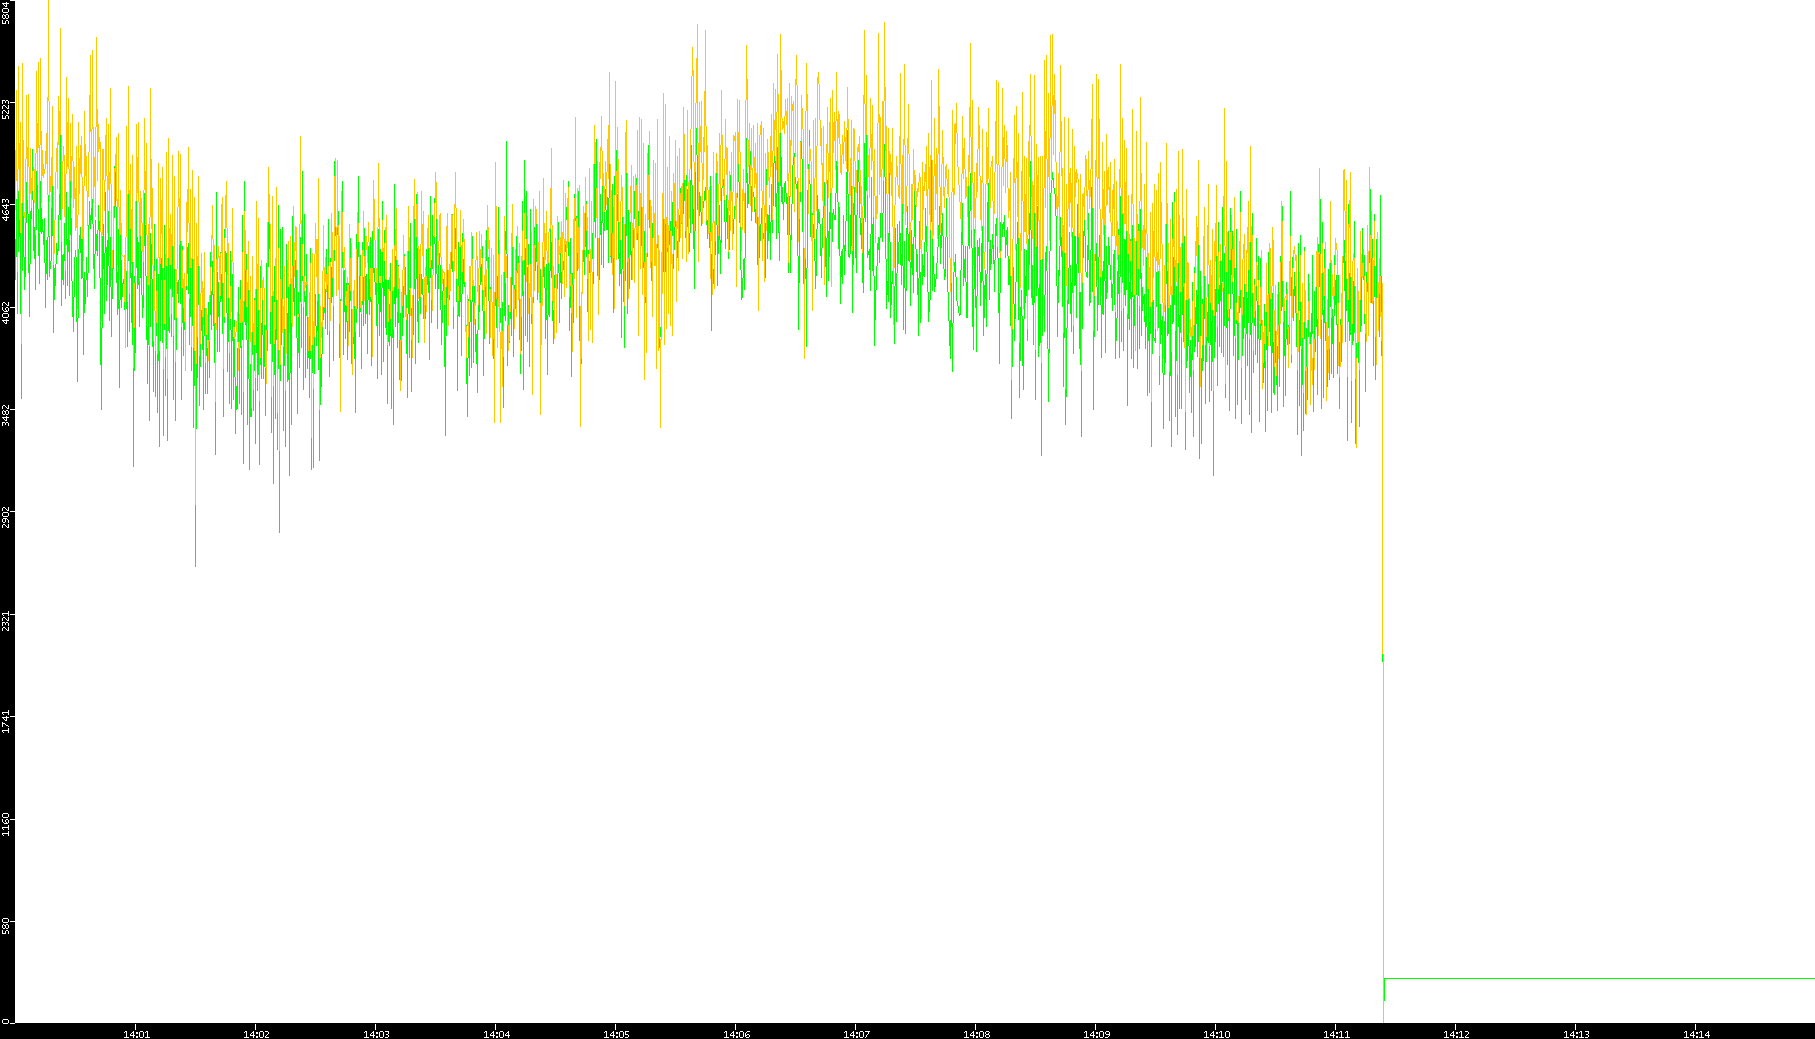The width and height of the screenshot is (1815, 1039).
Task: Select the 14:03 tick on time axis
Action: [376, 1034]
